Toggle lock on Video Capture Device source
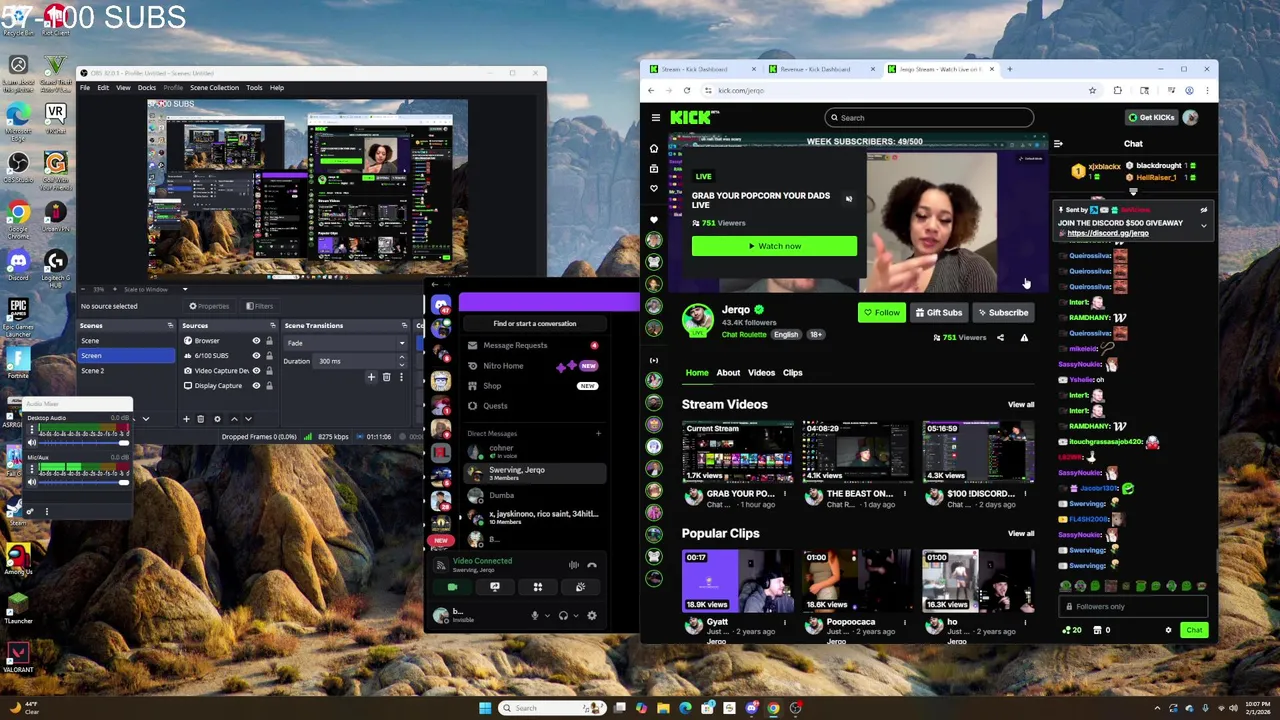This screenshot has width=1280, height=720. pos(269,371)
